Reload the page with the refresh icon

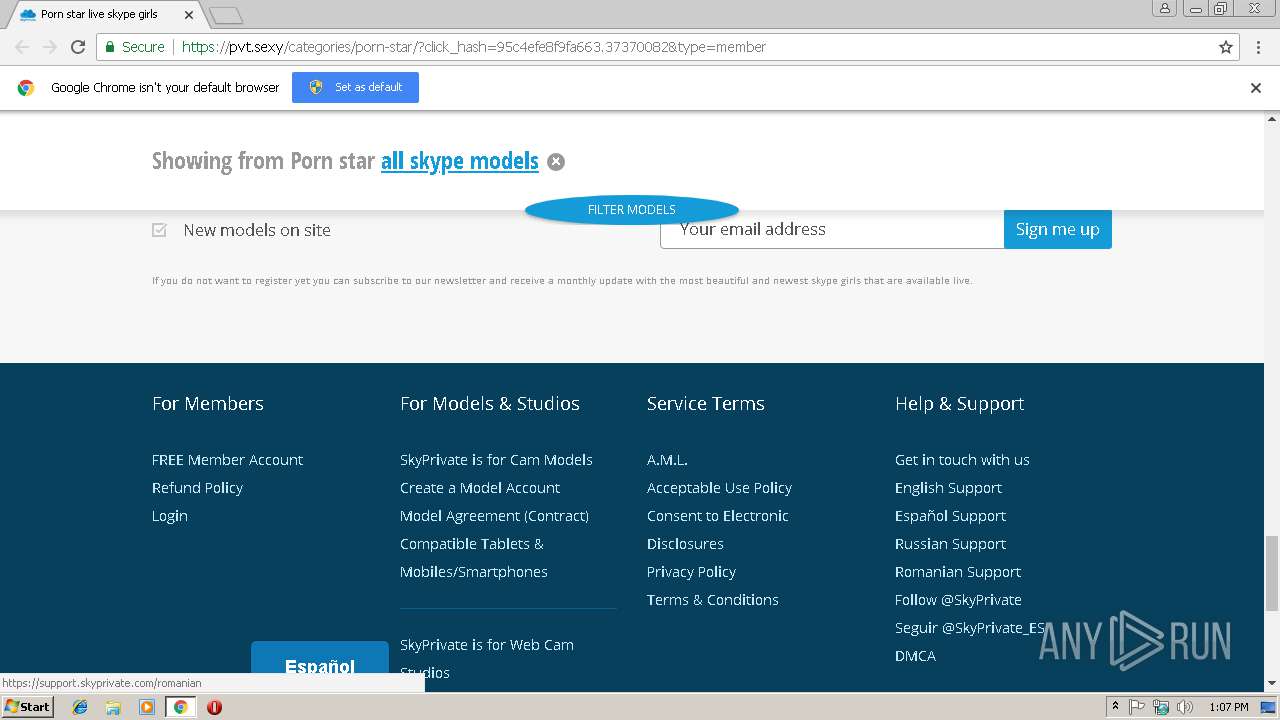[x=78, y=47]
